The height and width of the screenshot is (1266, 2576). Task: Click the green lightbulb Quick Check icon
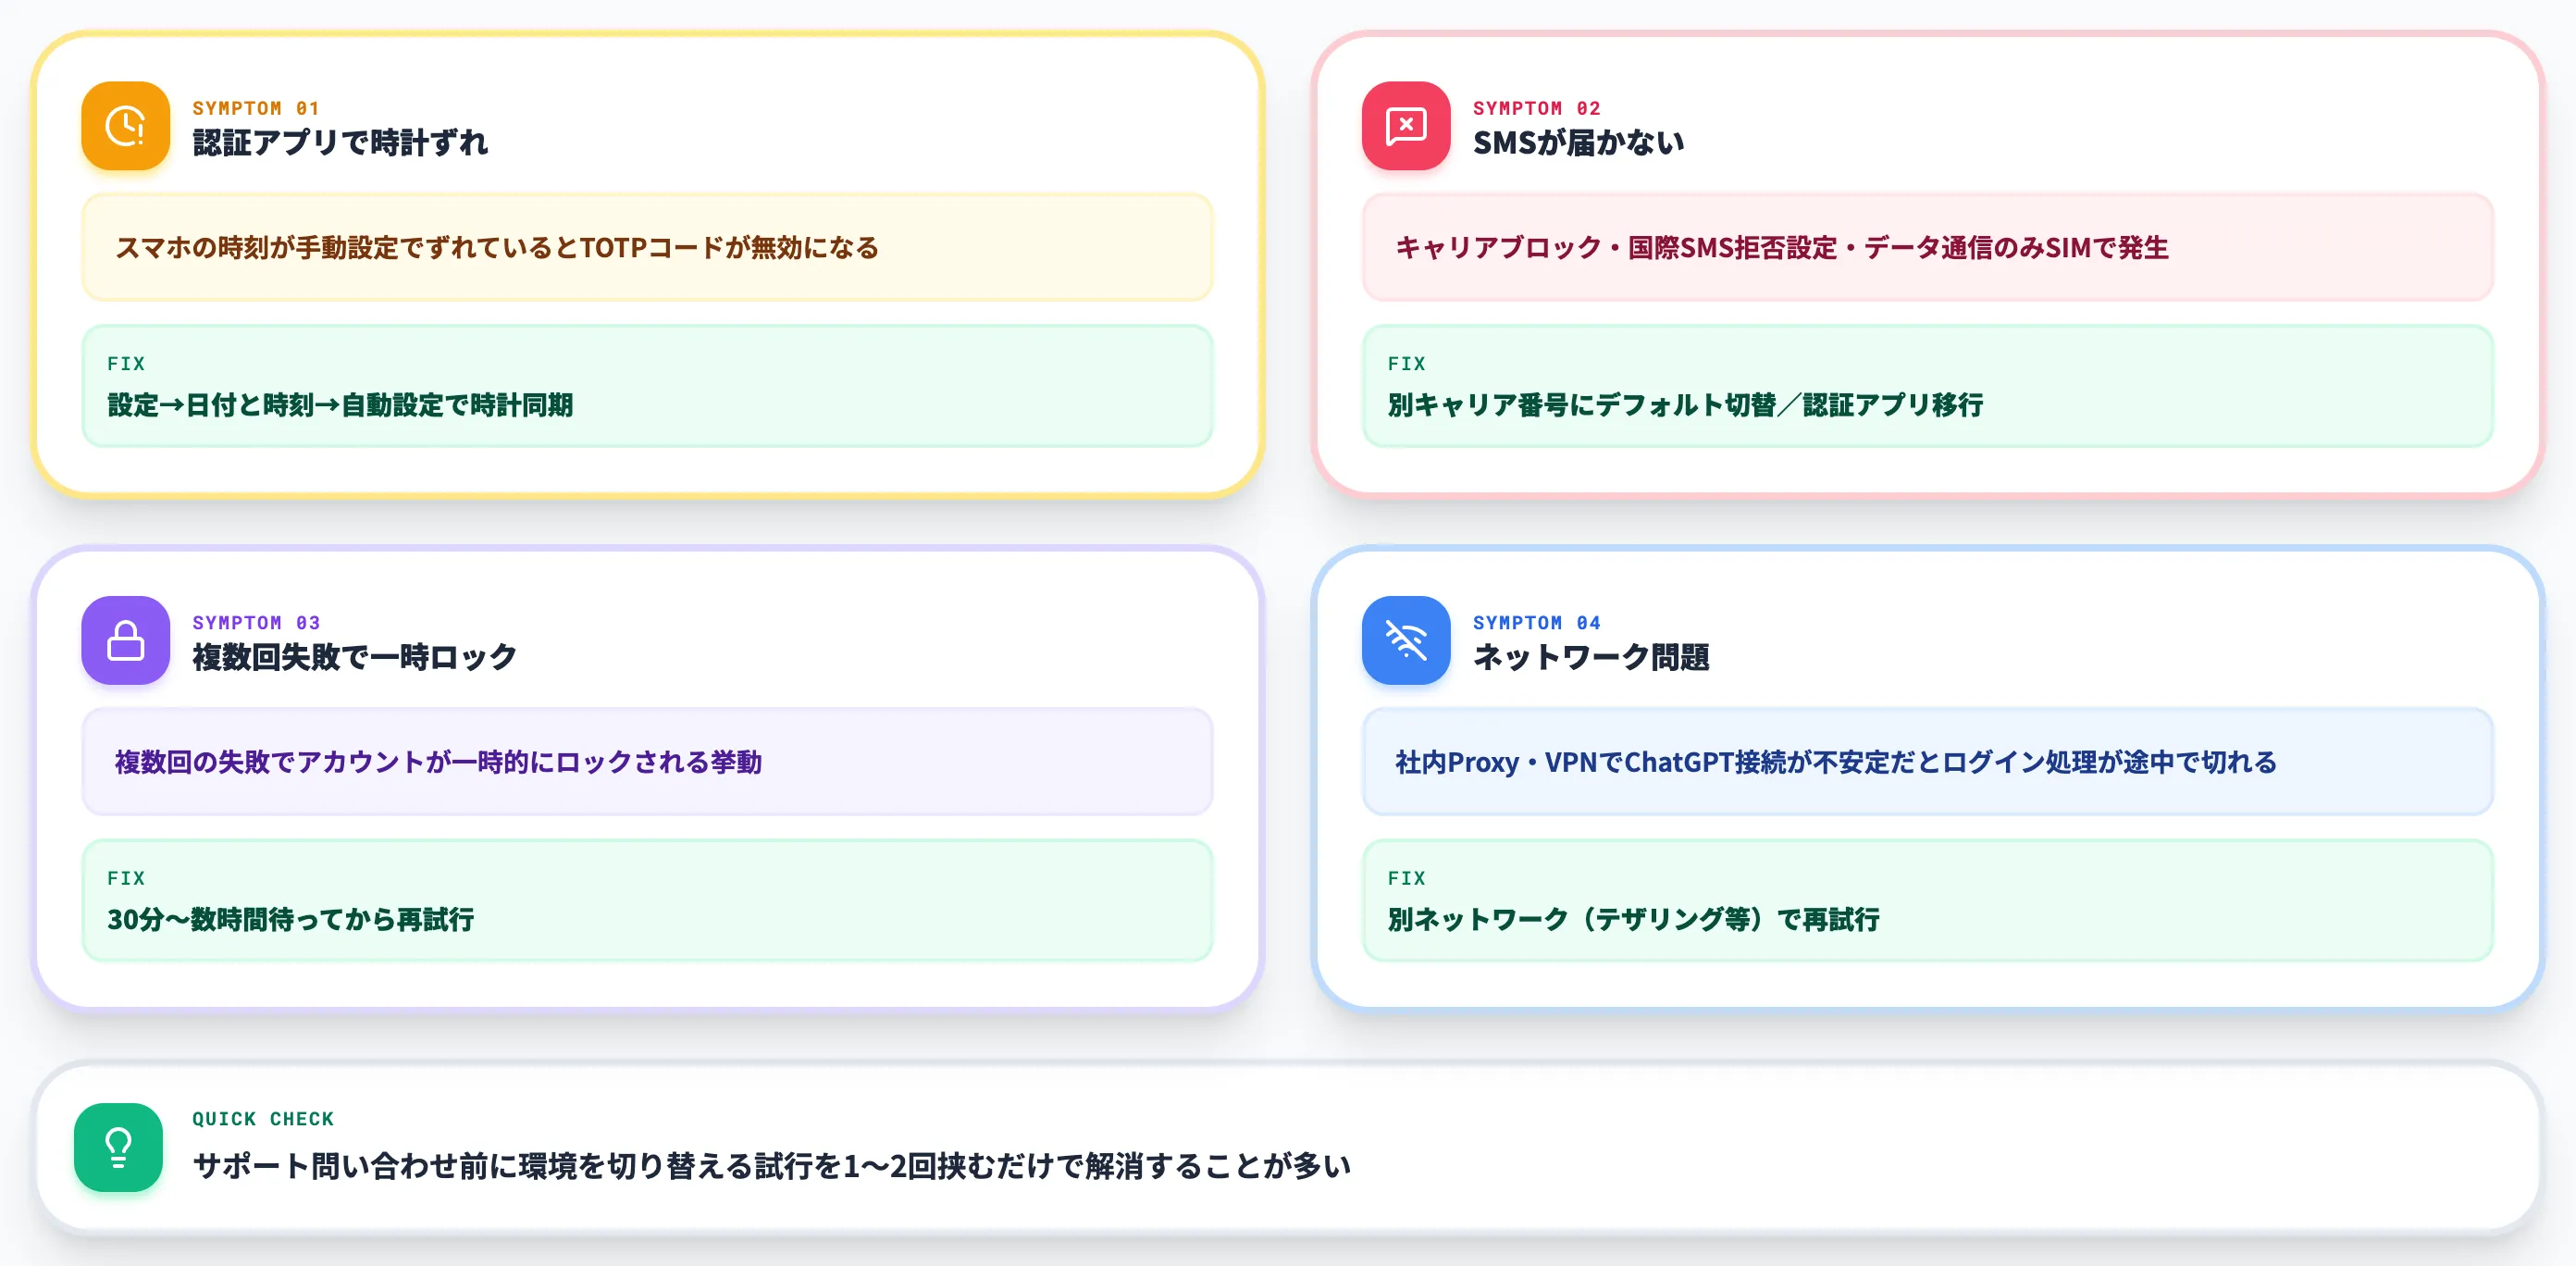(118, 1147)
